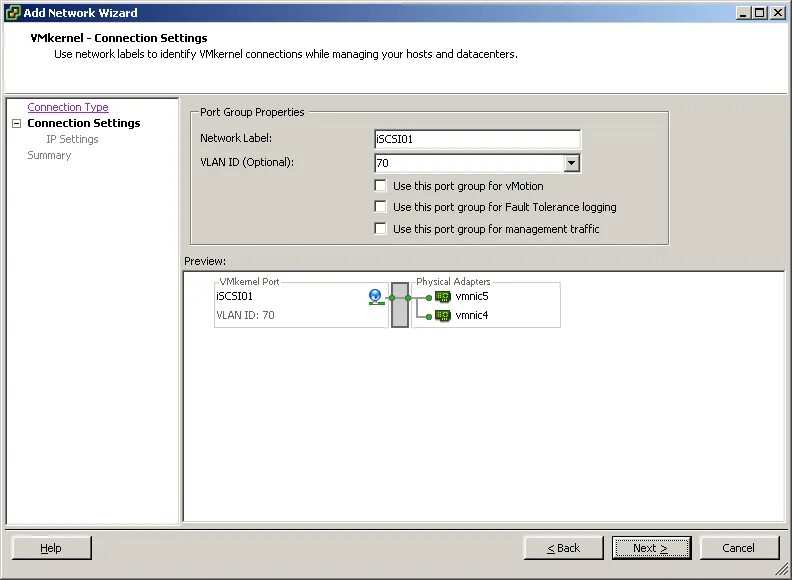Click the 'Fault Tolerance logging' option label
792x580 pixels.
505,207
